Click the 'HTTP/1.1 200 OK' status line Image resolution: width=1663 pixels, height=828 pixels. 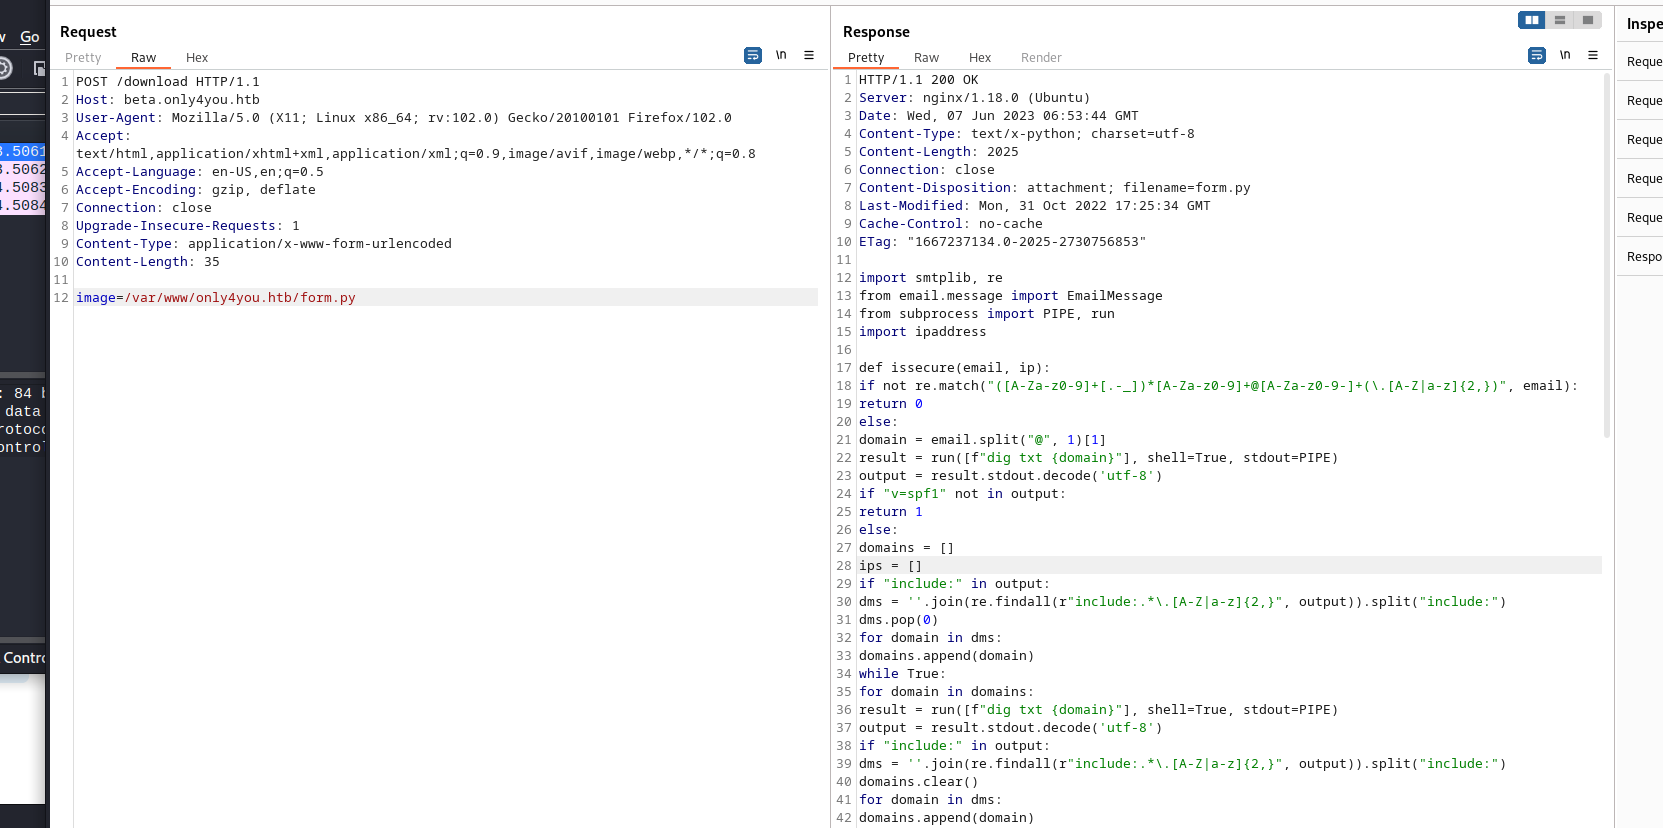[x=918, y=80]
